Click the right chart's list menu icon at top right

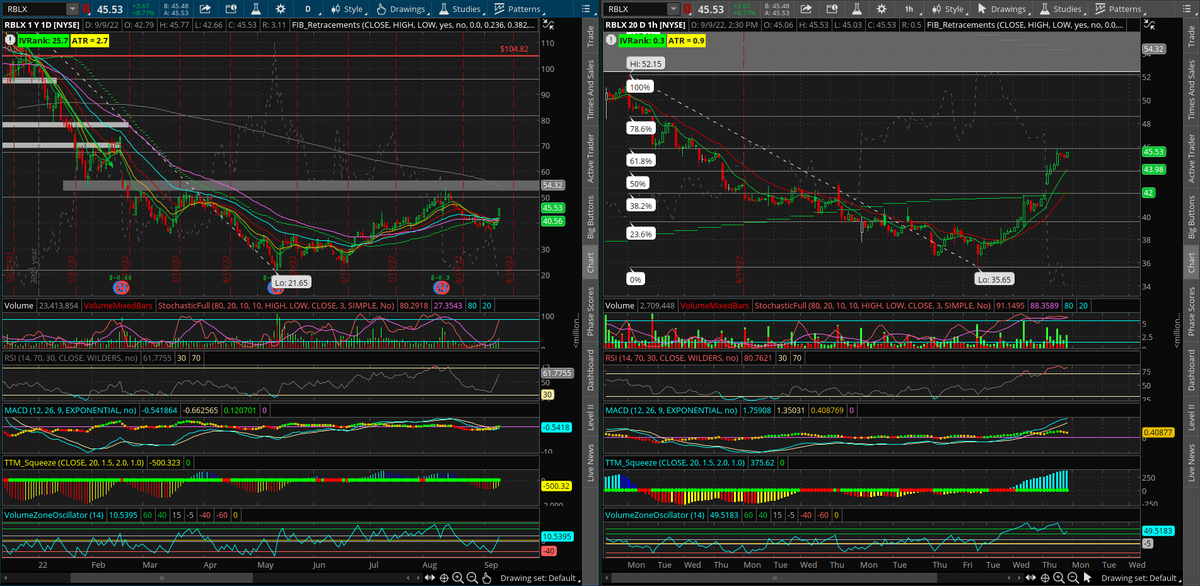[x=1187, y=9]
